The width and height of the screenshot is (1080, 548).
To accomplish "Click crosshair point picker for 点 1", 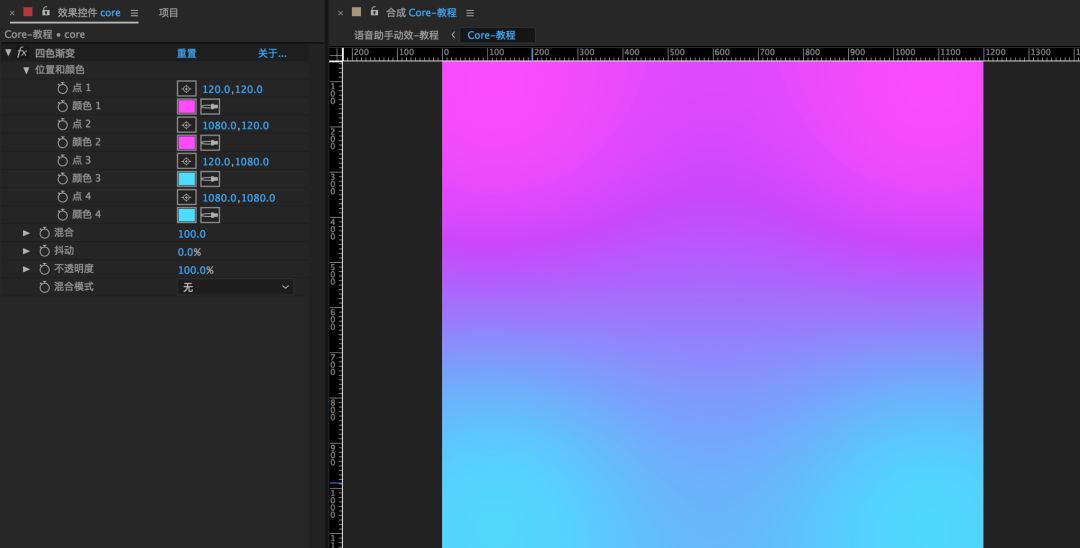I will (187, 89).
